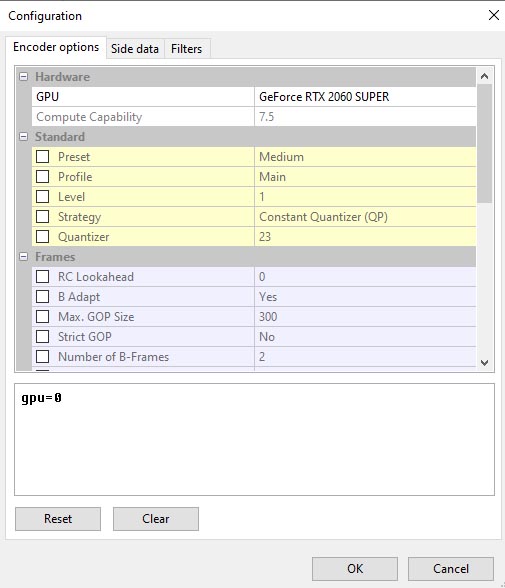This screenshot has width=505, height=588.
Task: Close the Configuration dialog
Action: click(494, 15)
